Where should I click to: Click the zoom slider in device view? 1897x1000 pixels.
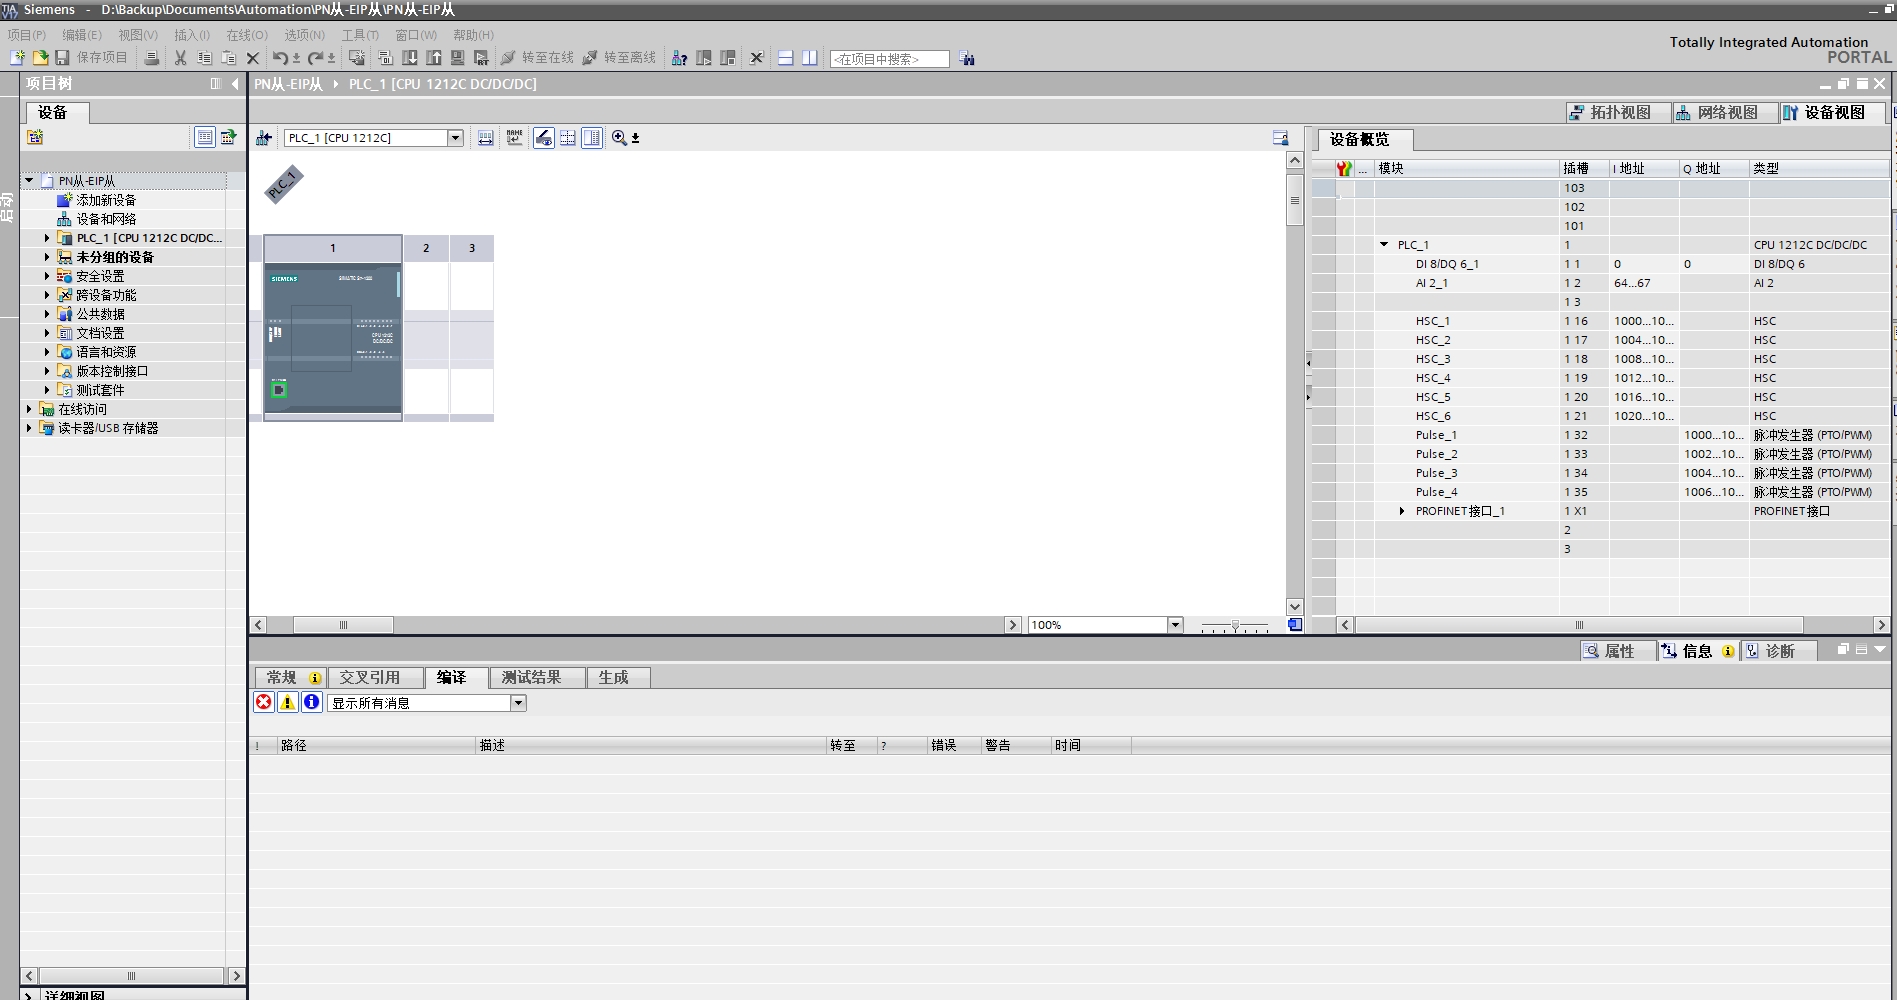pos(1235,625)
